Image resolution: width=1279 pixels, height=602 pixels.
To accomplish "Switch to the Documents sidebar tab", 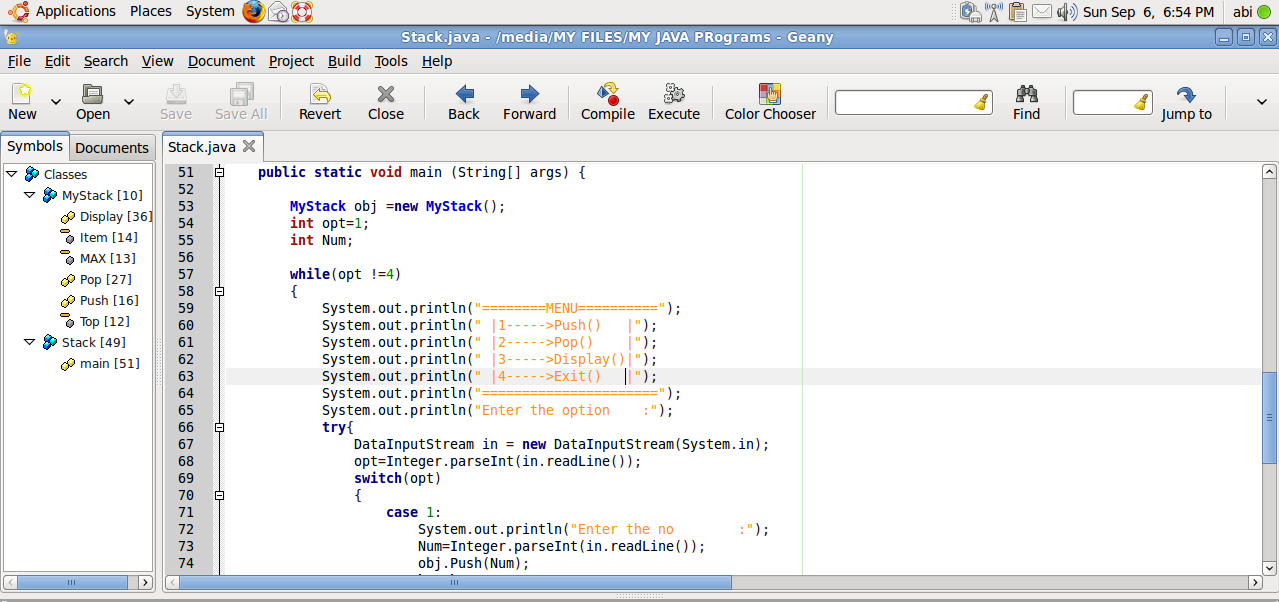I will point(112,148).
